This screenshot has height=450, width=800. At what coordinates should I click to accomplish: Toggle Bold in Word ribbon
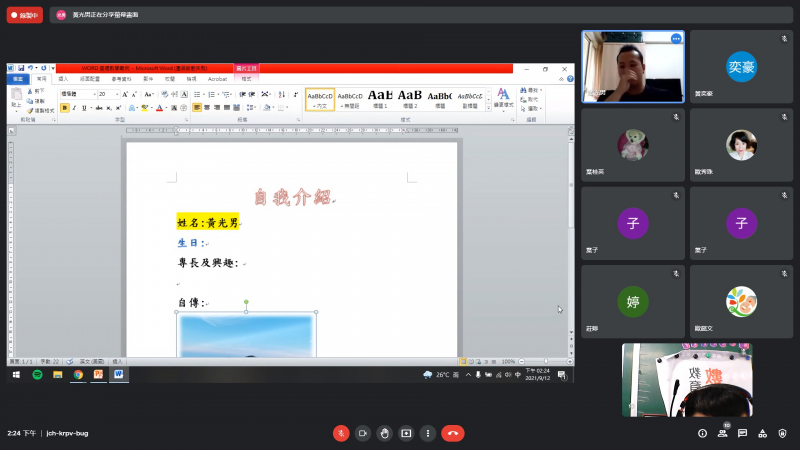[65, 108]
